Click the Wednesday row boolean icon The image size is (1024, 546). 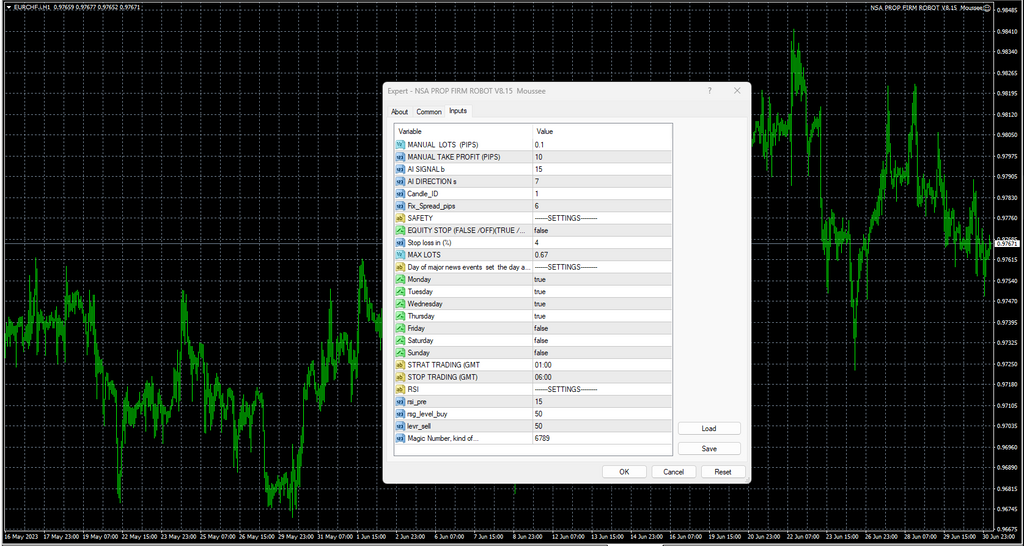[x=400, y=304]
